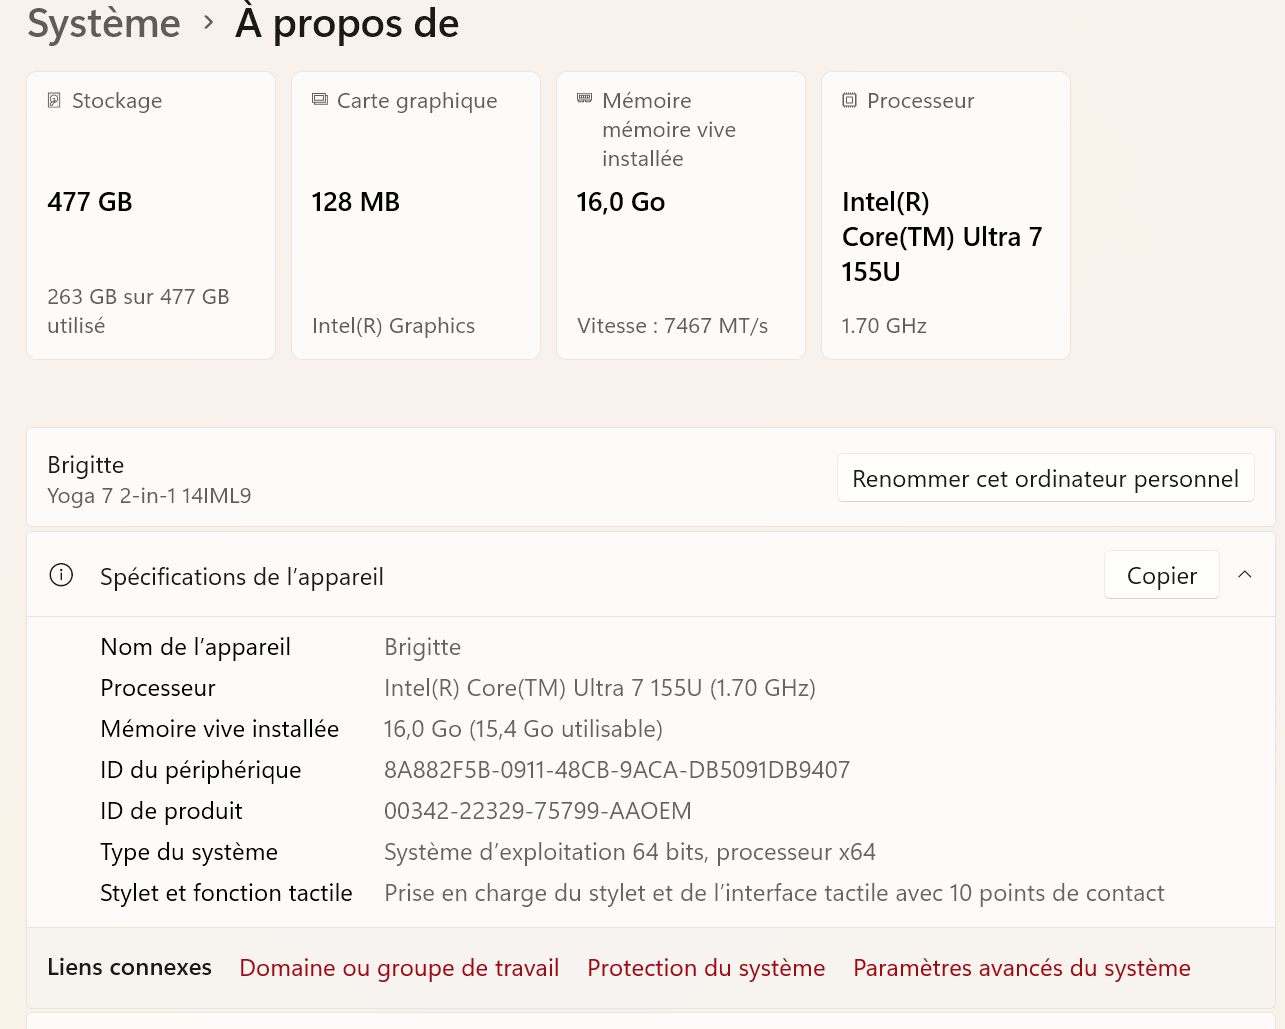Open the Carte graphique summary card
This screenshot has width=1285, height=1029.
[415, 215]
